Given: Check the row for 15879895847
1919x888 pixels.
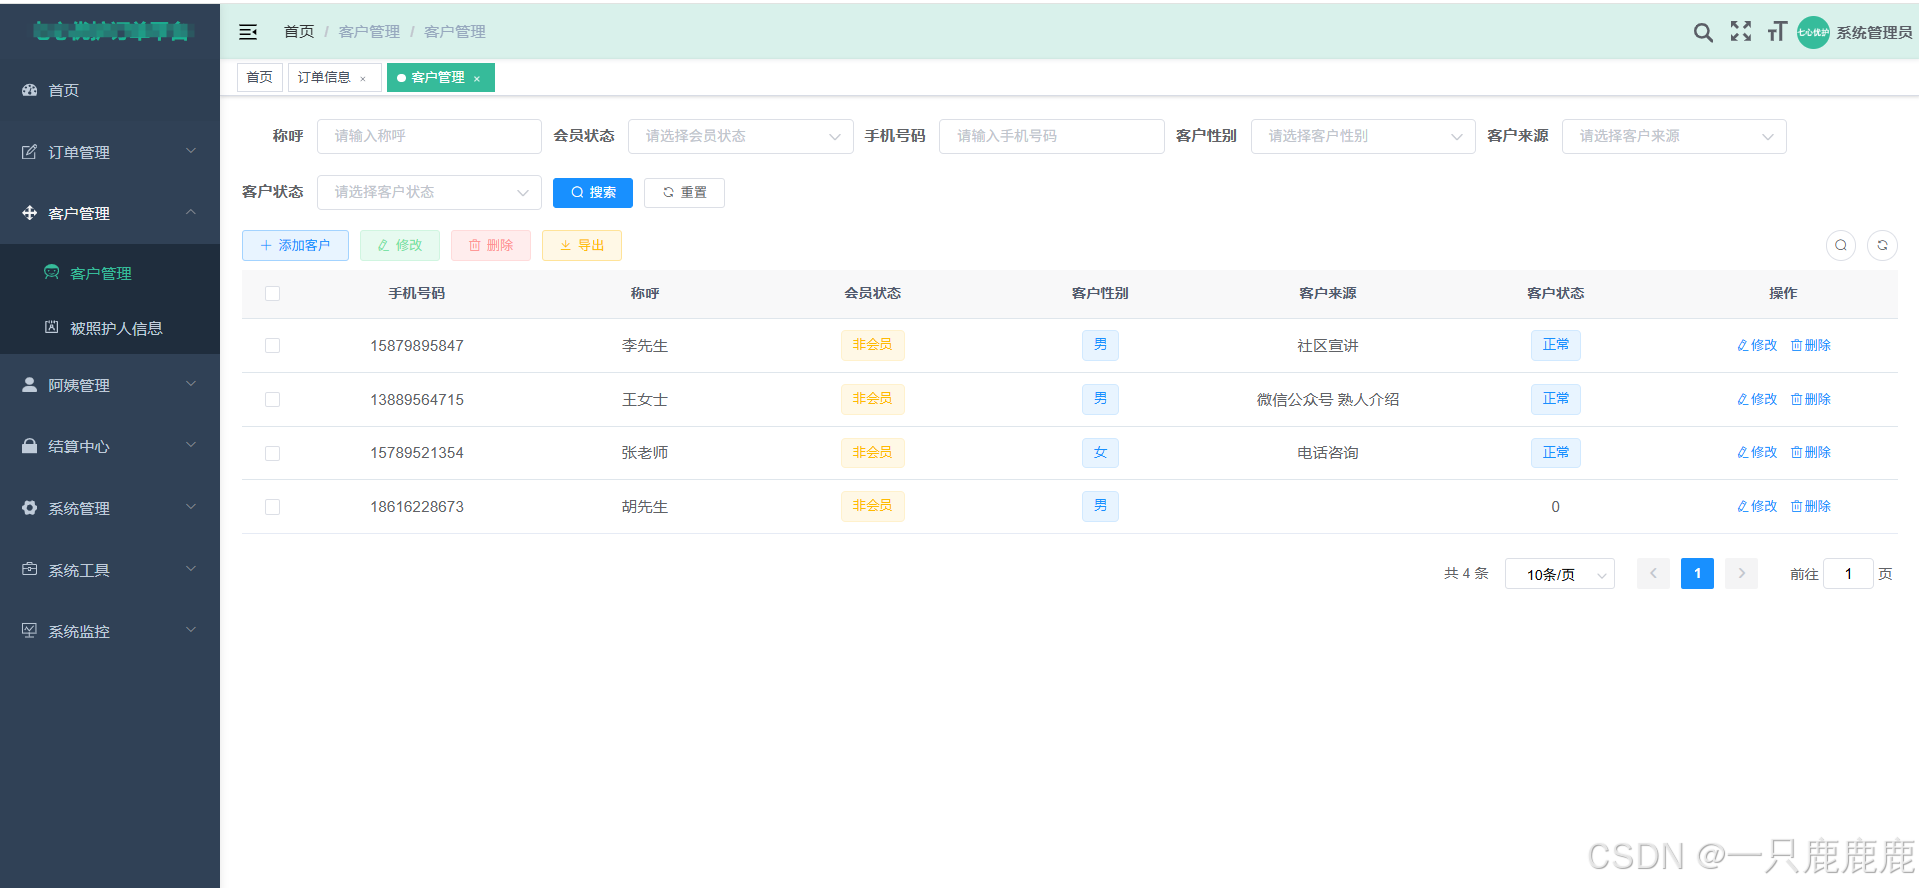Looking at the screenshot, I should coord(272,346).
